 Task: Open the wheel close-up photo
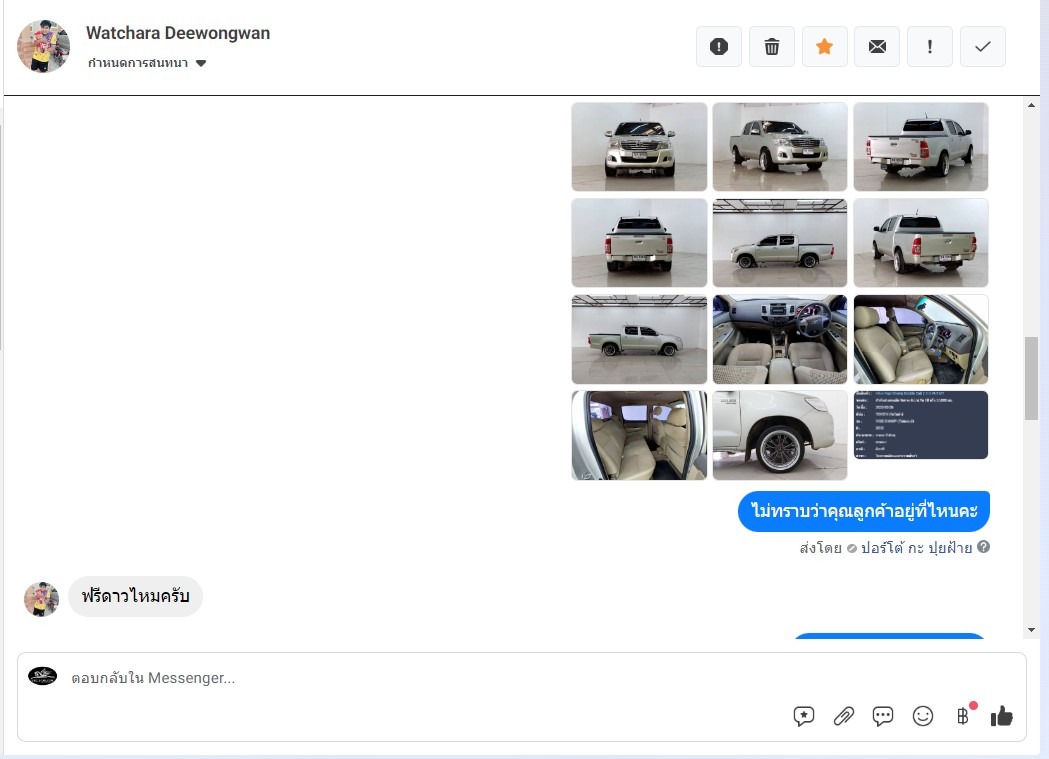pyautogui.click(x=779, y=435)
